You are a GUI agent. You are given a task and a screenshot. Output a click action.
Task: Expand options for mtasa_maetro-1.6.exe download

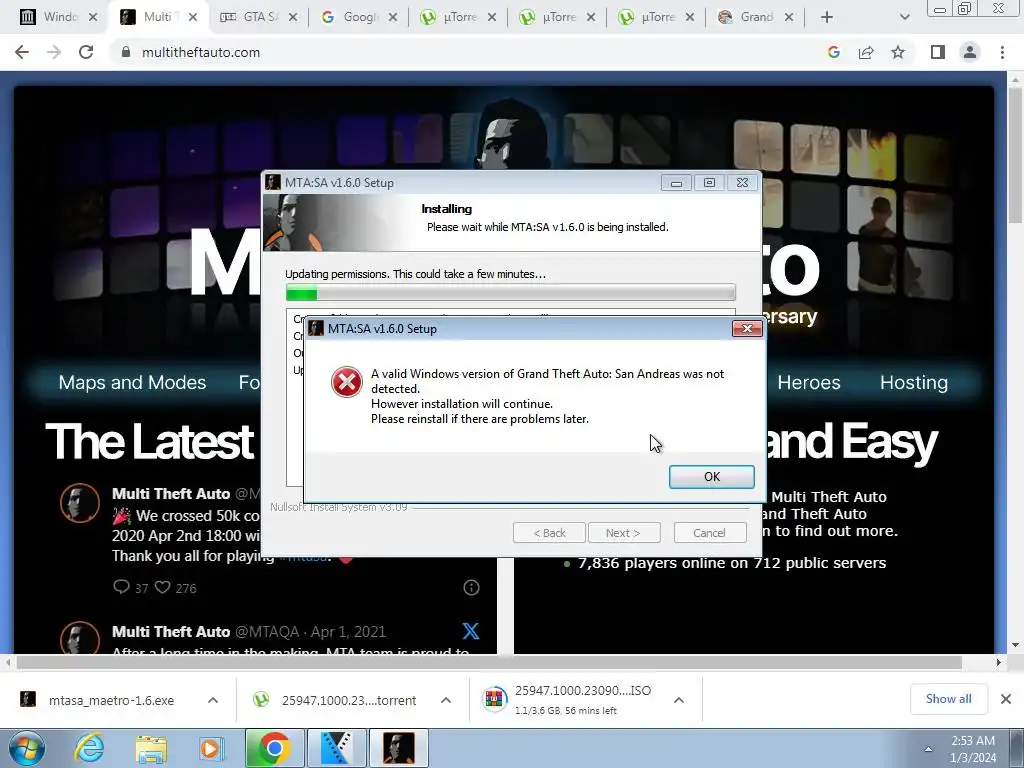point(213,700)
